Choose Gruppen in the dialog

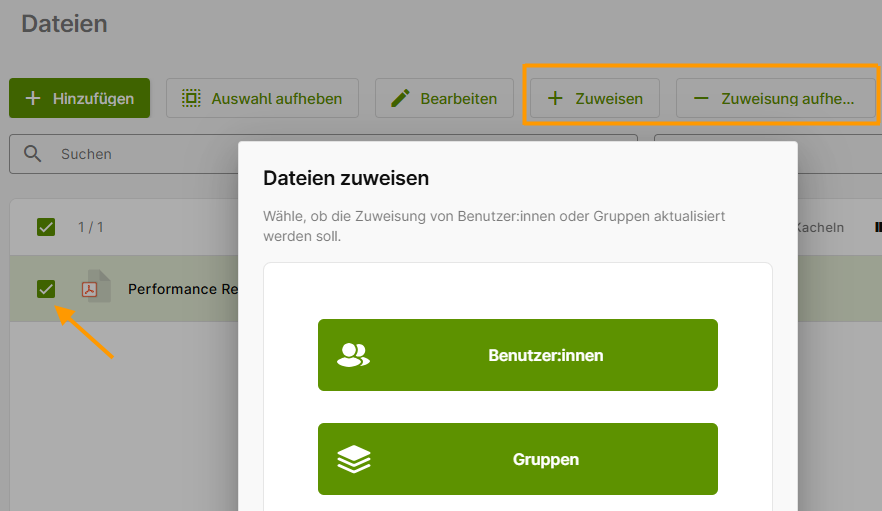pos(518,459)
